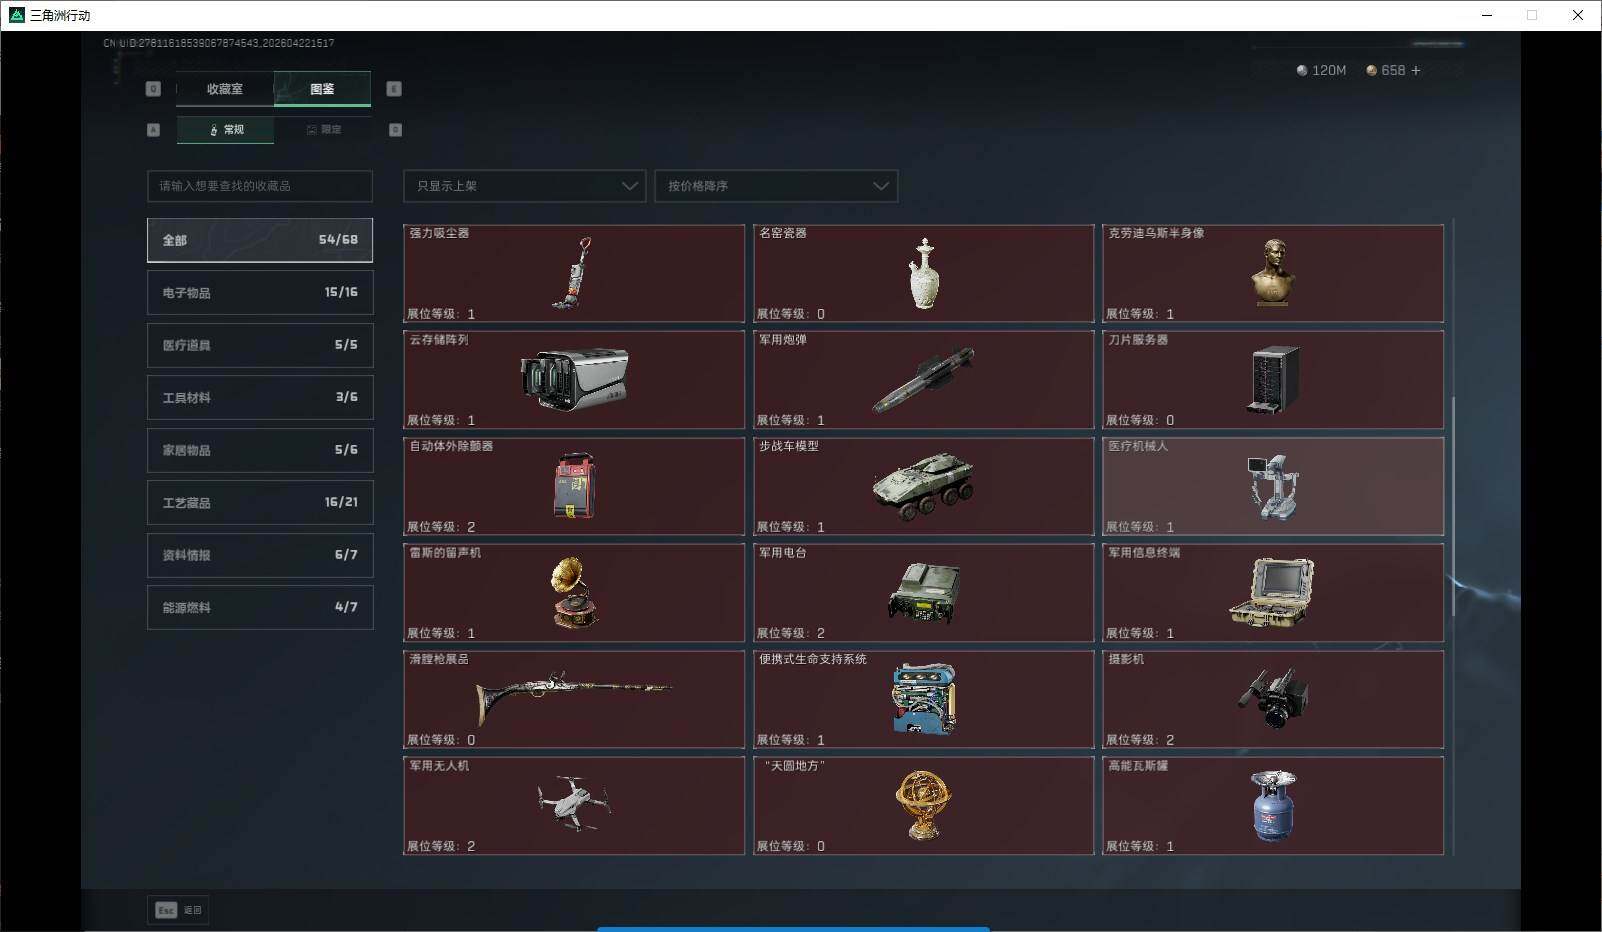
Task: Filter by 电子物品 category
Action: click(260, 292)
